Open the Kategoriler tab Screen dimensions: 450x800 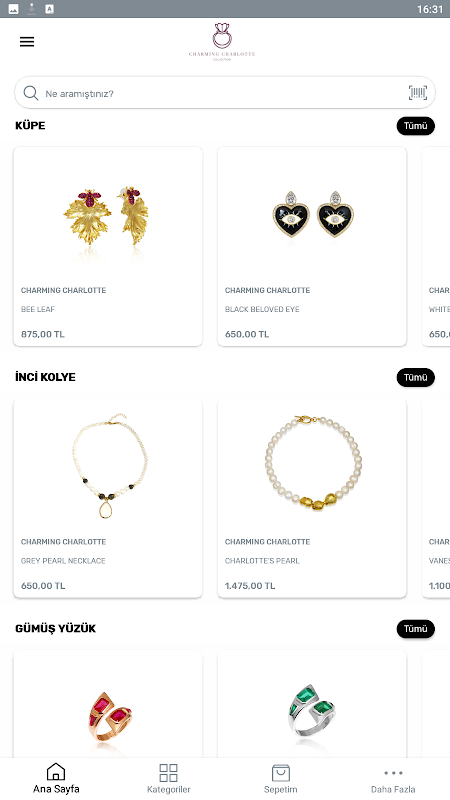pyautogui.click(x=168, y=778)
